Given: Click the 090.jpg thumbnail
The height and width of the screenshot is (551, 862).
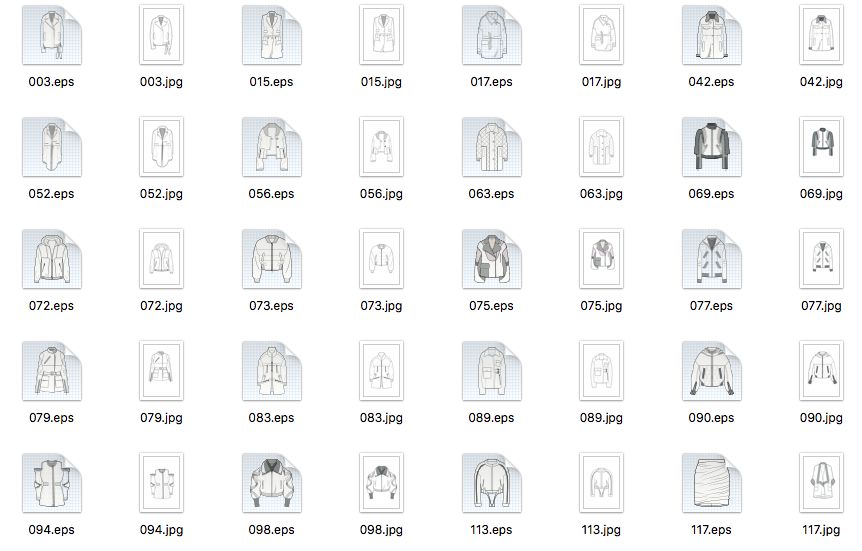Looking at the screenshot, I should (821, 371).
